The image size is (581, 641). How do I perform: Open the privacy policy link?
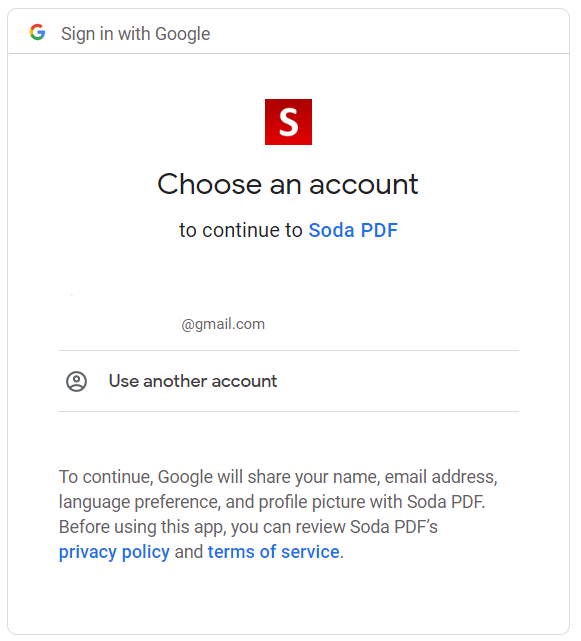(114, 552)
